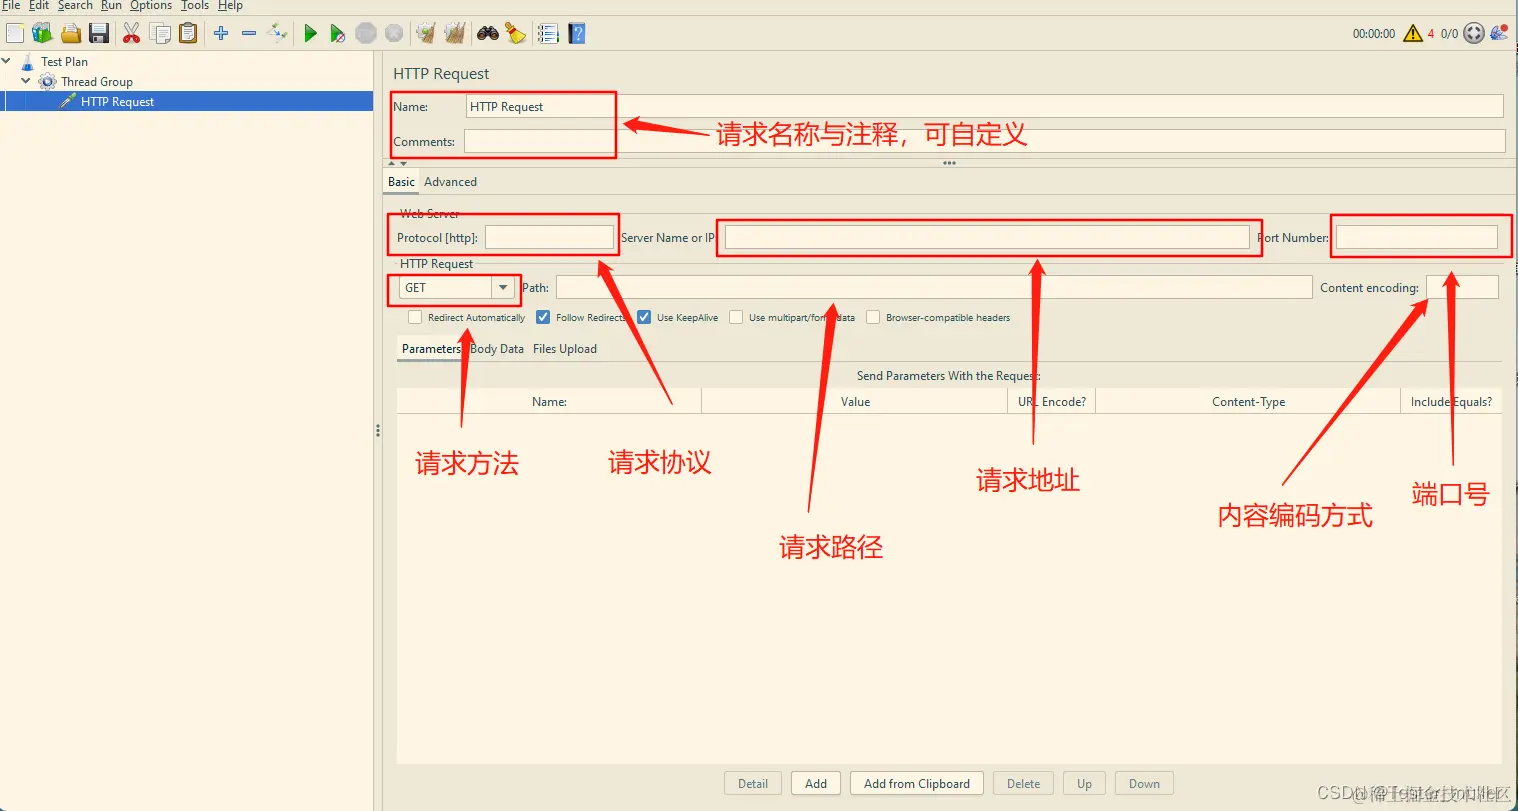Screen dimensions: 1518x811
Task: Open the Templates icon in toolbar
Action: pyautogui.click(x=42, y=33)
